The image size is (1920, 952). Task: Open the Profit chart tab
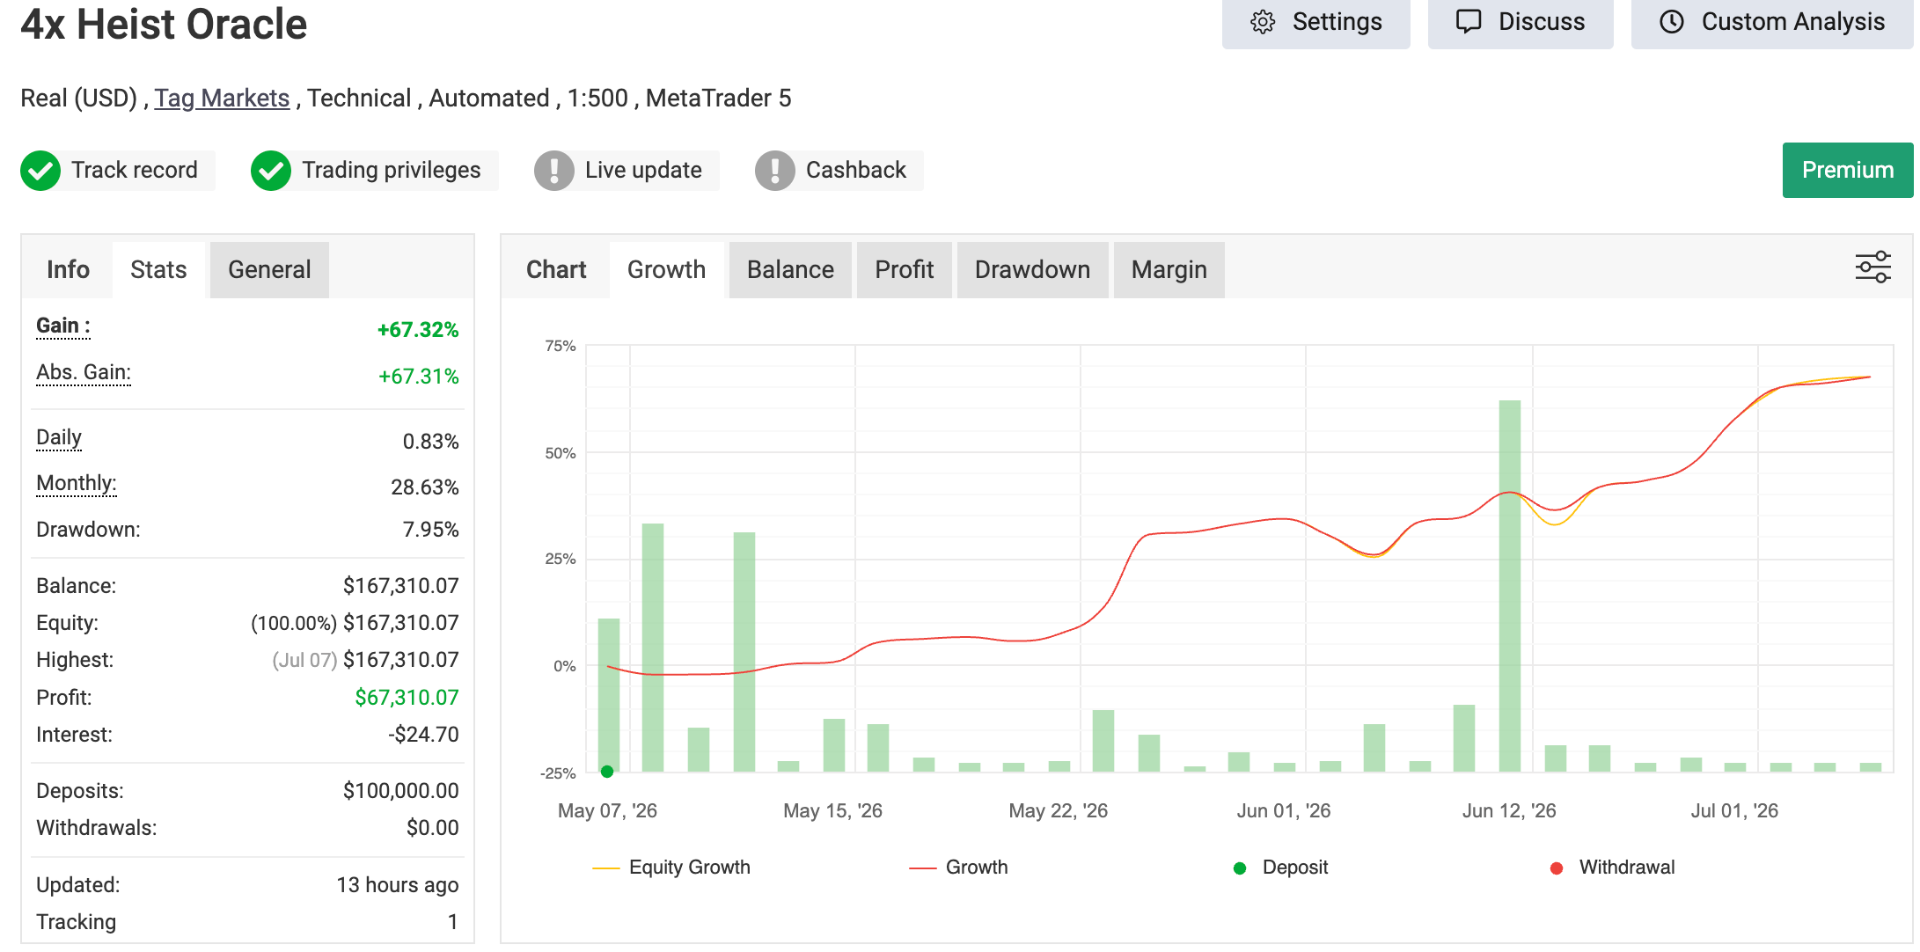(904, 270)
